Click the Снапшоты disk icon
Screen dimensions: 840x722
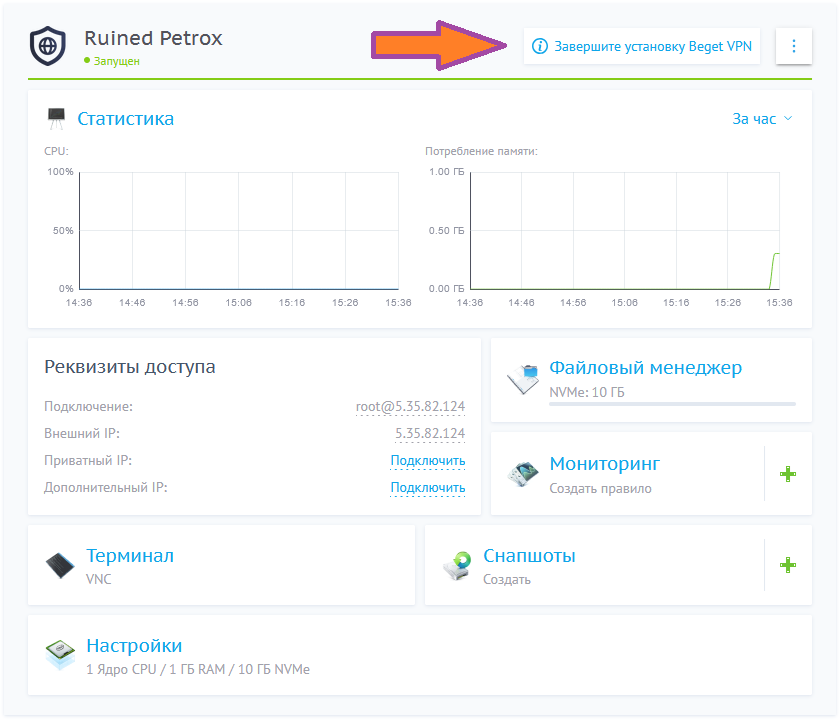pos(457,566)
